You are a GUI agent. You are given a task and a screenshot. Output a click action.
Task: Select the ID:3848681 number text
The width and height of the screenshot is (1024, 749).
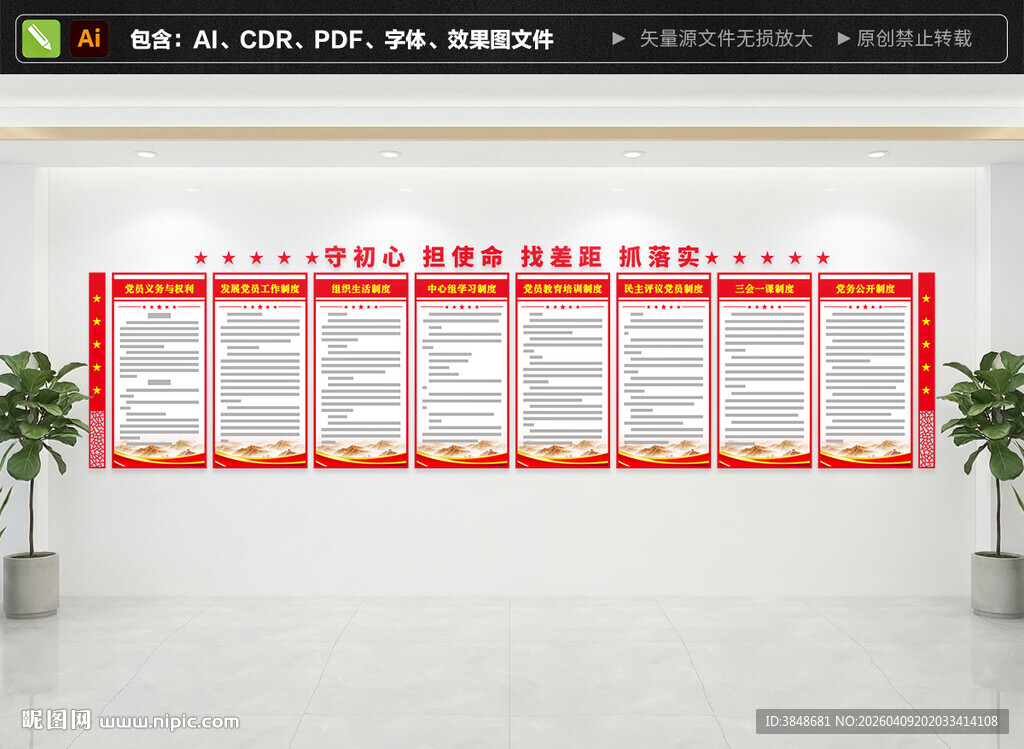click(798, 722)
